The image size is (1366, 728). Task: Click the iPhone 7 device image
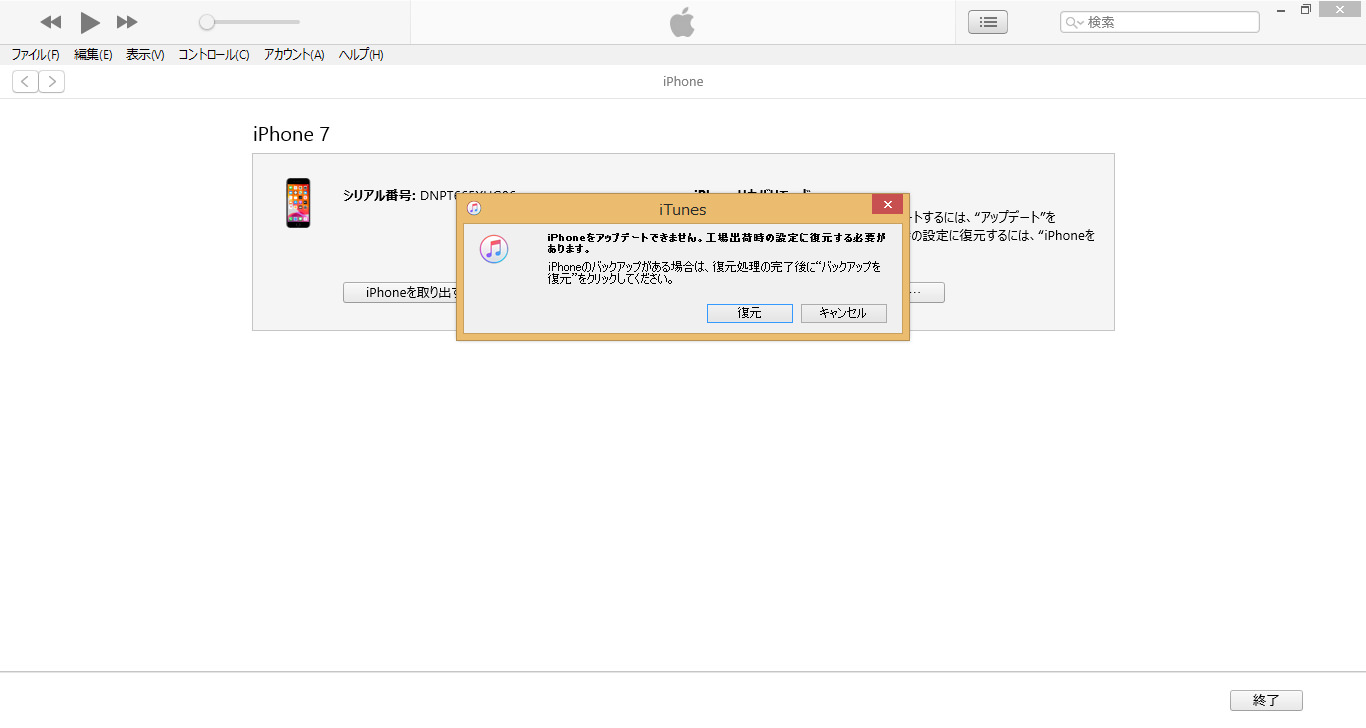tap(298, 203)
